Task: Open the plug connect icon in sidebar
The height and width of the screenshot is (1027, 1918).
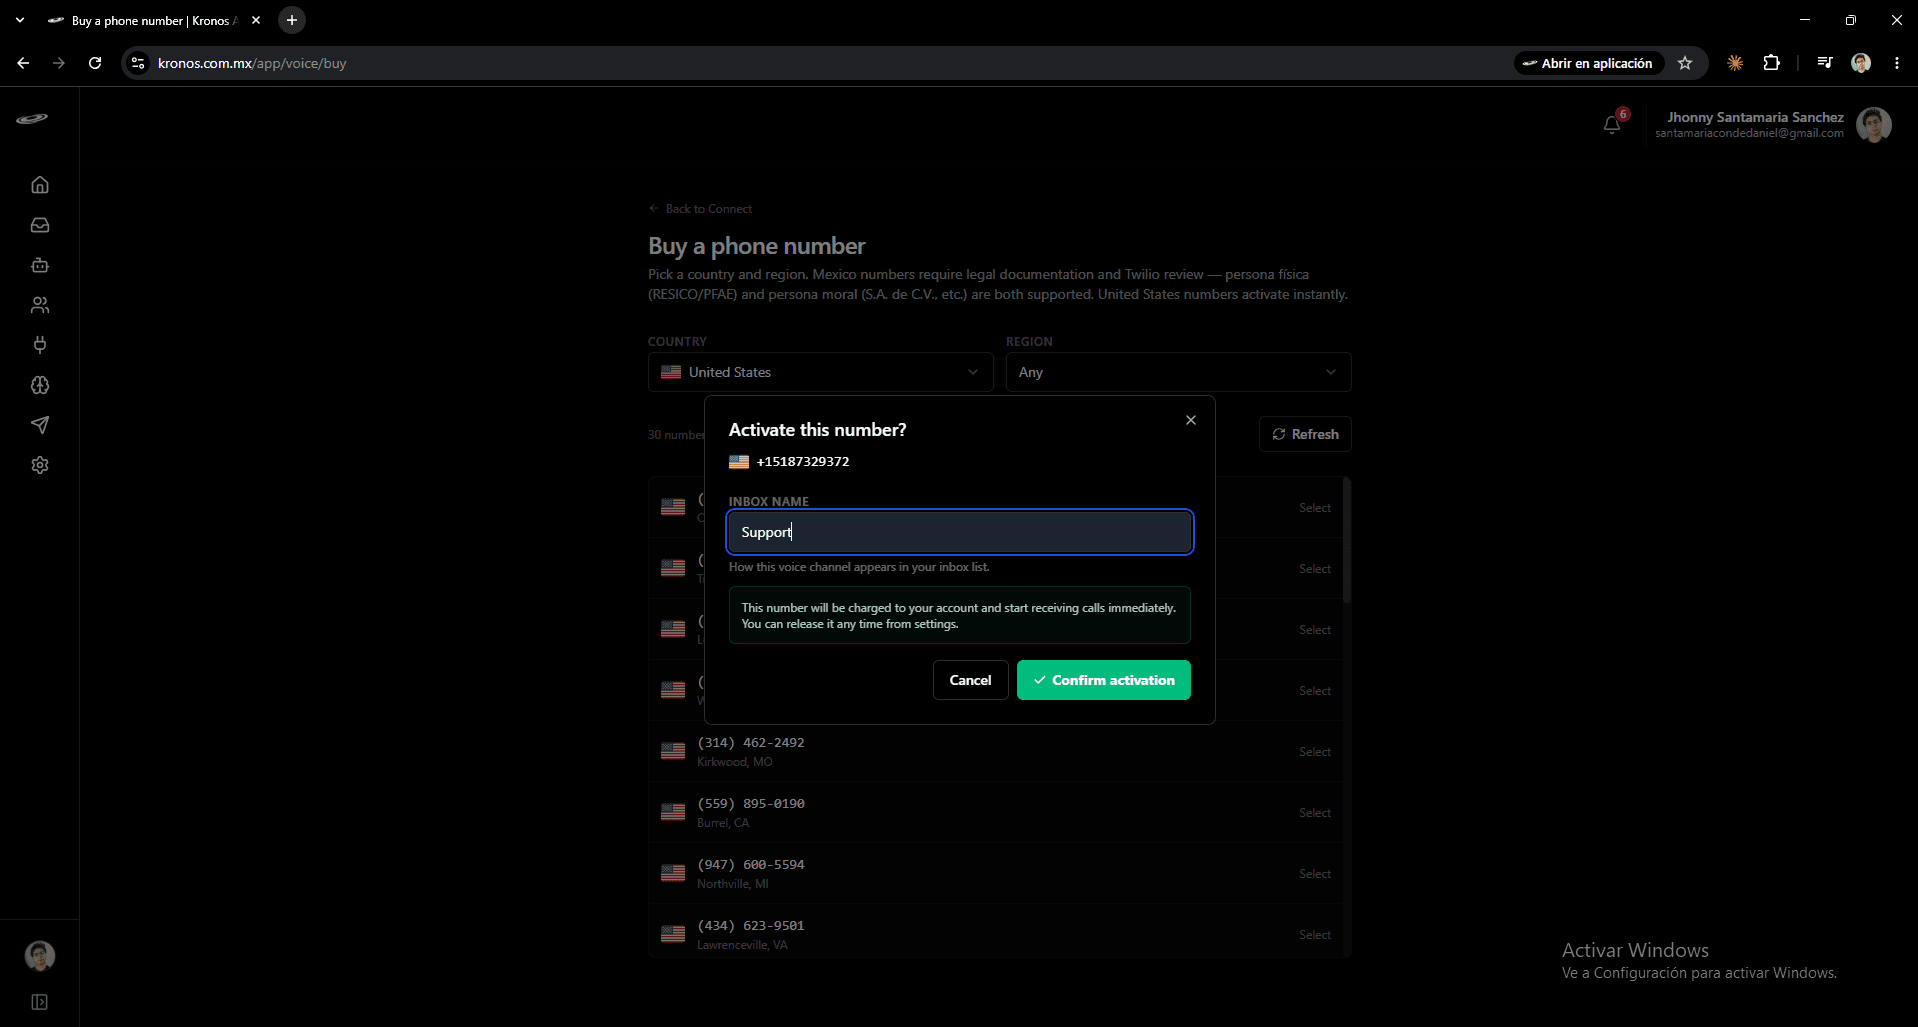Action: (40, 345)
